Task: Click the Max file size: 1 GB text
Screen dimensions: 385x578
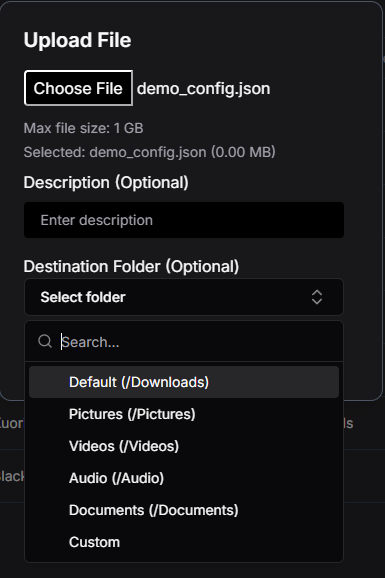Action: coord(83,128)
